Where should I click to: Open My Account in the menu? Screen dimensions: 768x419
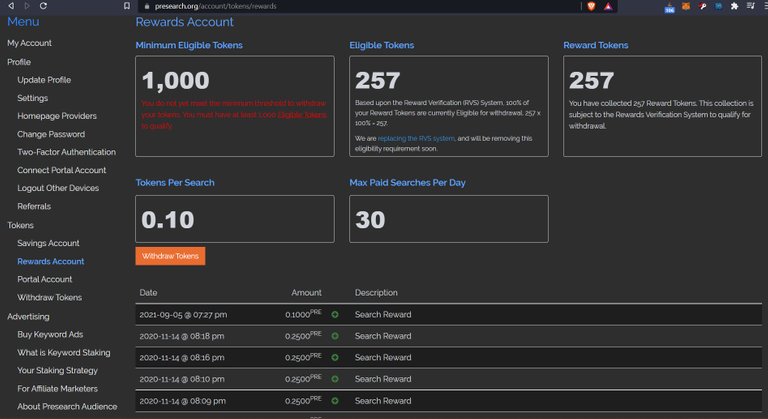click(29, 43)
